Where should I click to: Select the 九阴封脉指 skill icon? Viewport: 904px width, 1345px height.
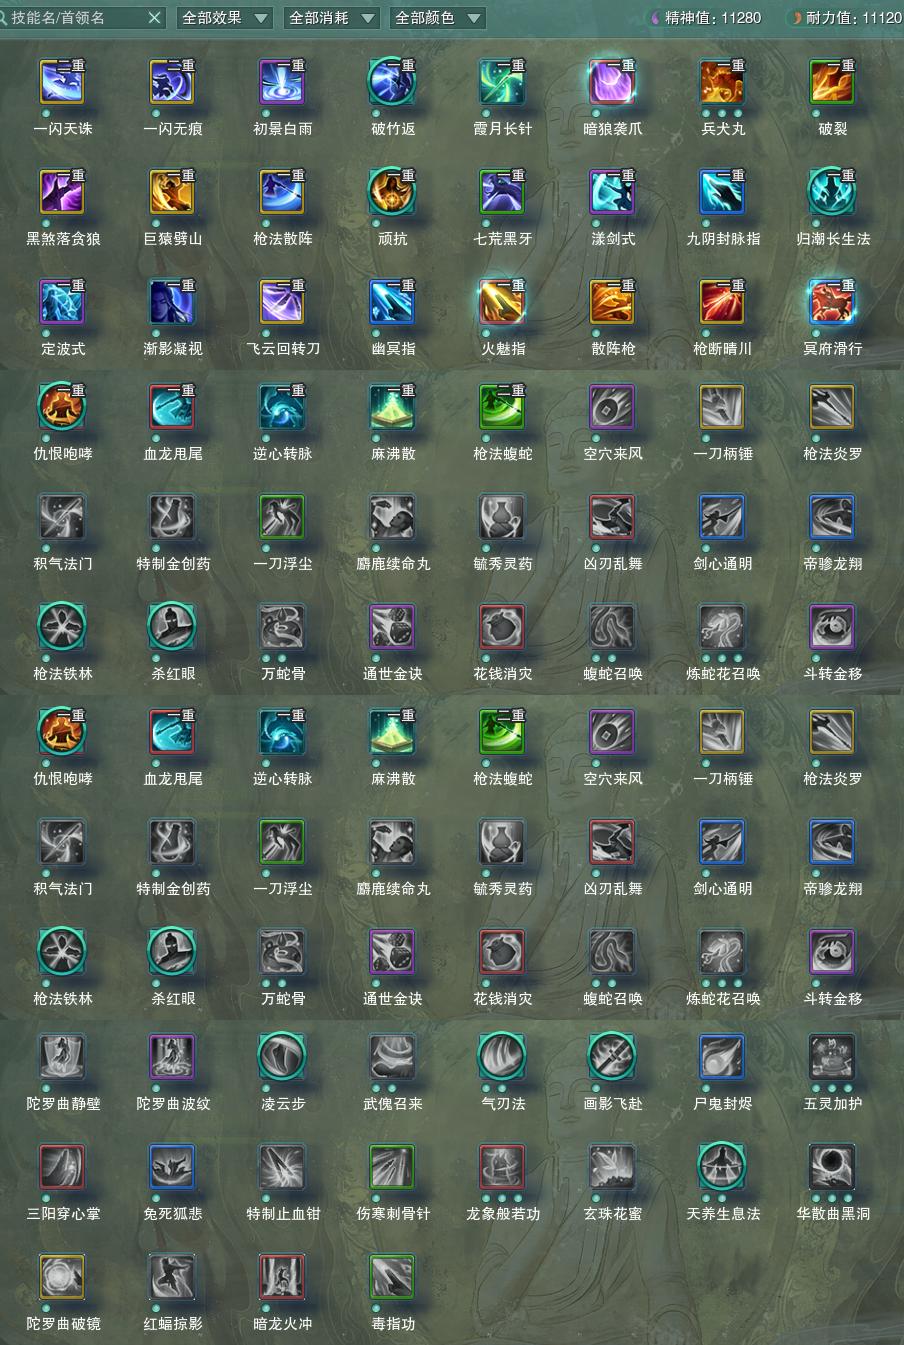coord(722,193)
